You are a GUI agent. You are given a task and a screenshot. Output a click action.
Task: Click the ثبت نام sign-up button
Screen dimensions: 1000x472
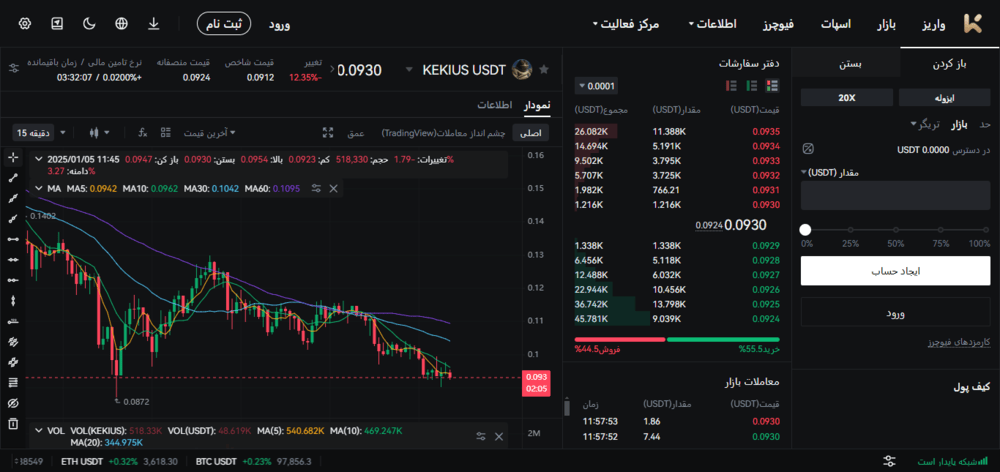[224, 24]
